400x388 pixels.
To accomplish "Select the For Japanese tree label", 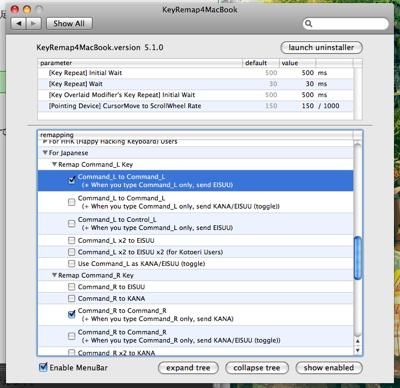I will click(x=69, y=153).
